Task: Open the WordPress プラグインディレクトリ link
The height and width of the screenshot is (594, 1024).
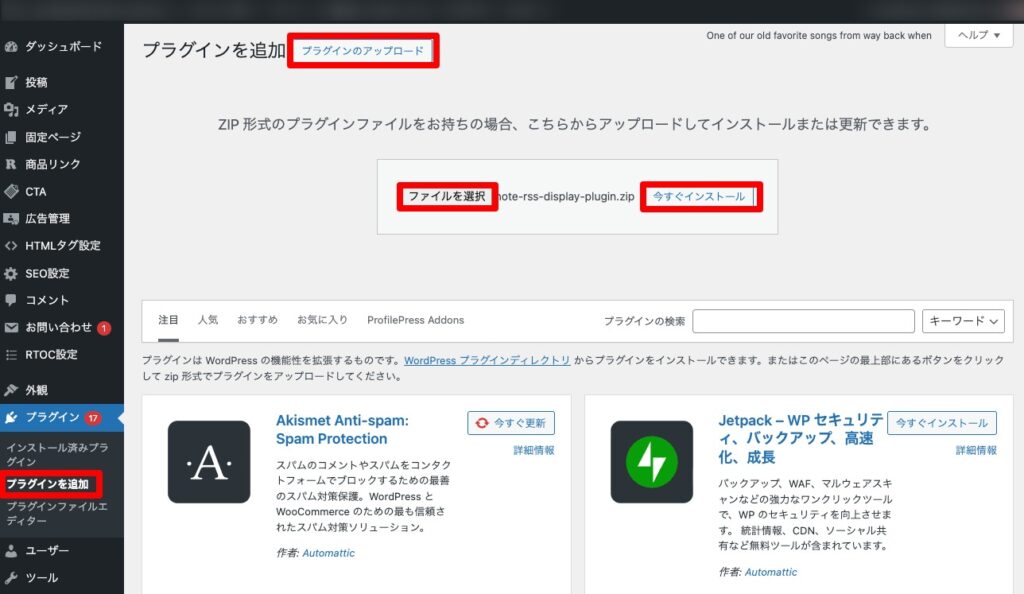Action: point(487,360)
